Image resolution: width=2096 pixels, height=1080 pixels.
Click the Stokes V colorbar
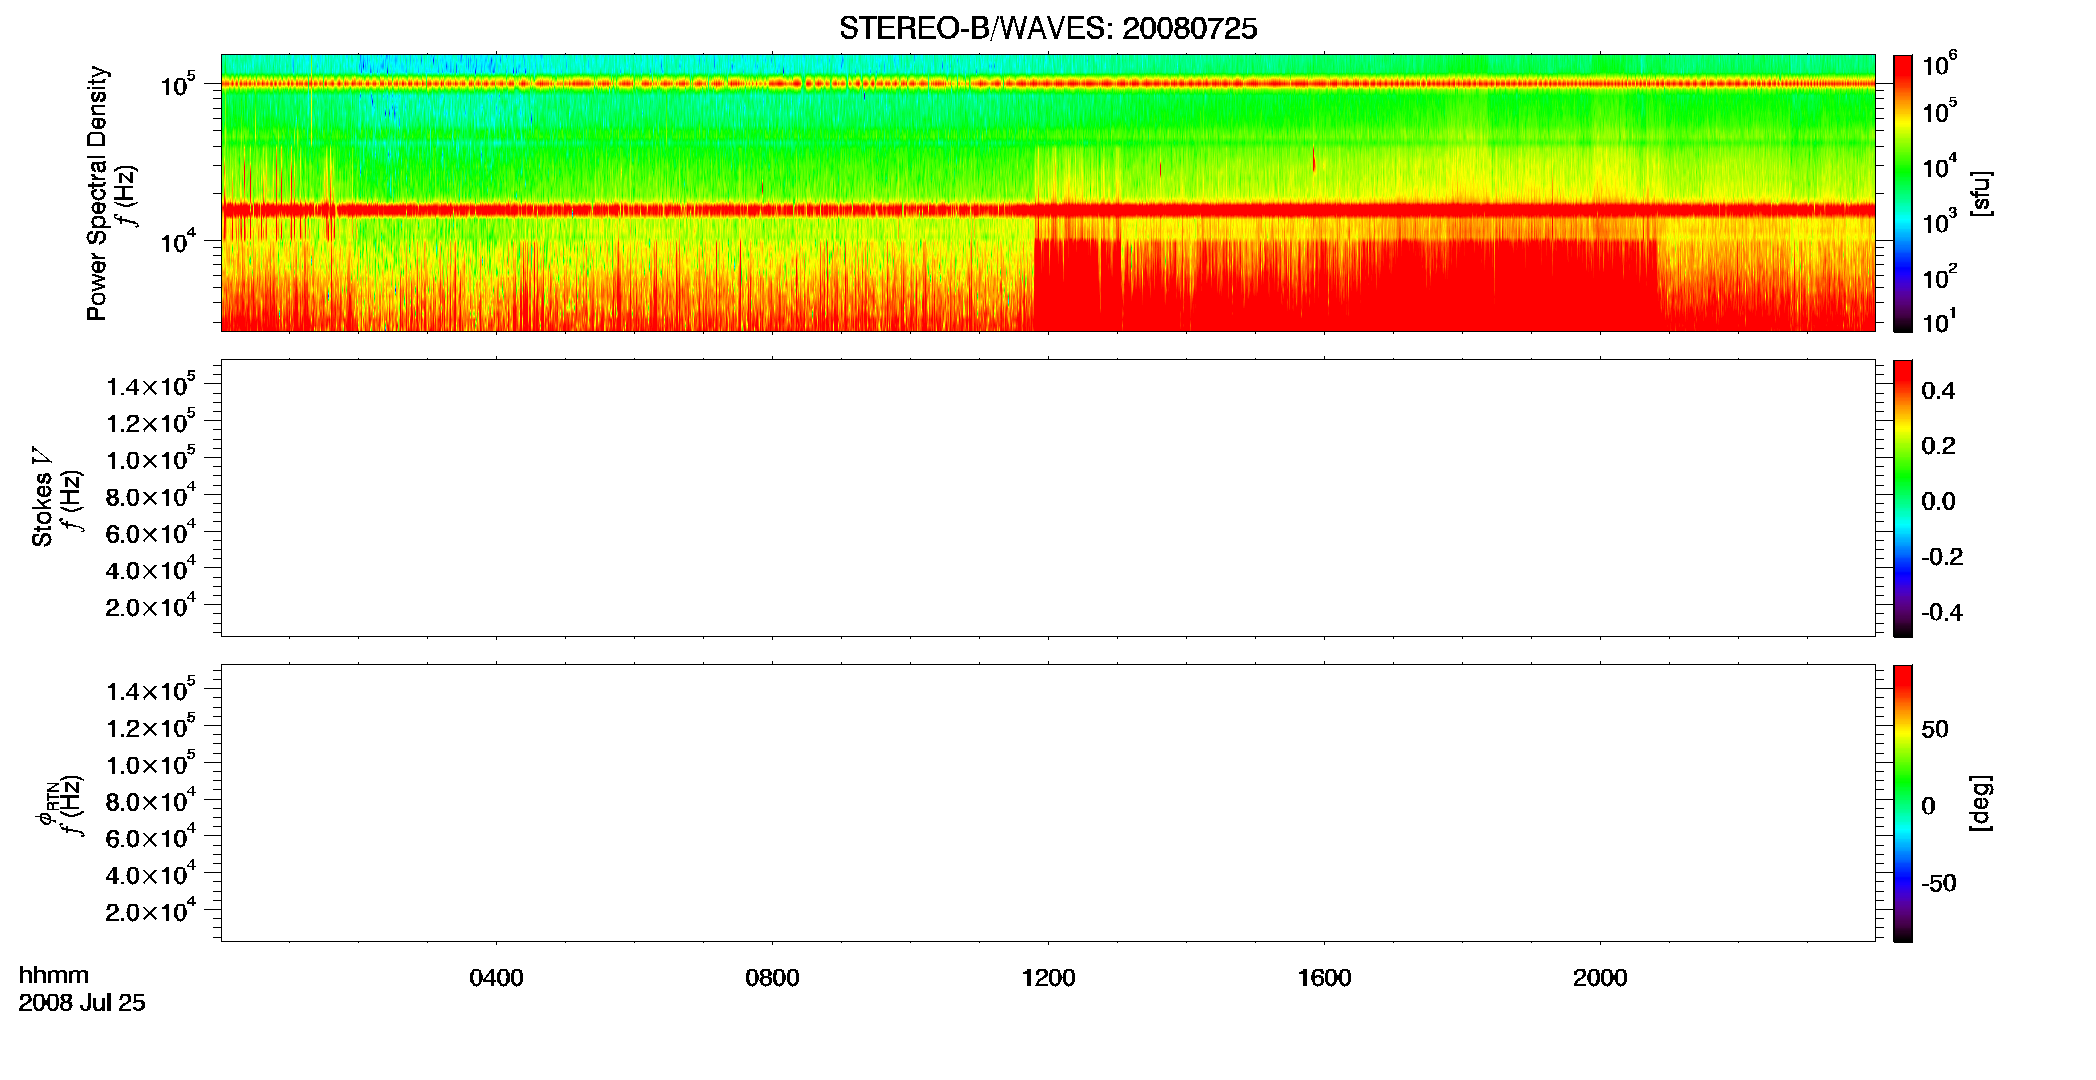(x=1903, y=498)
